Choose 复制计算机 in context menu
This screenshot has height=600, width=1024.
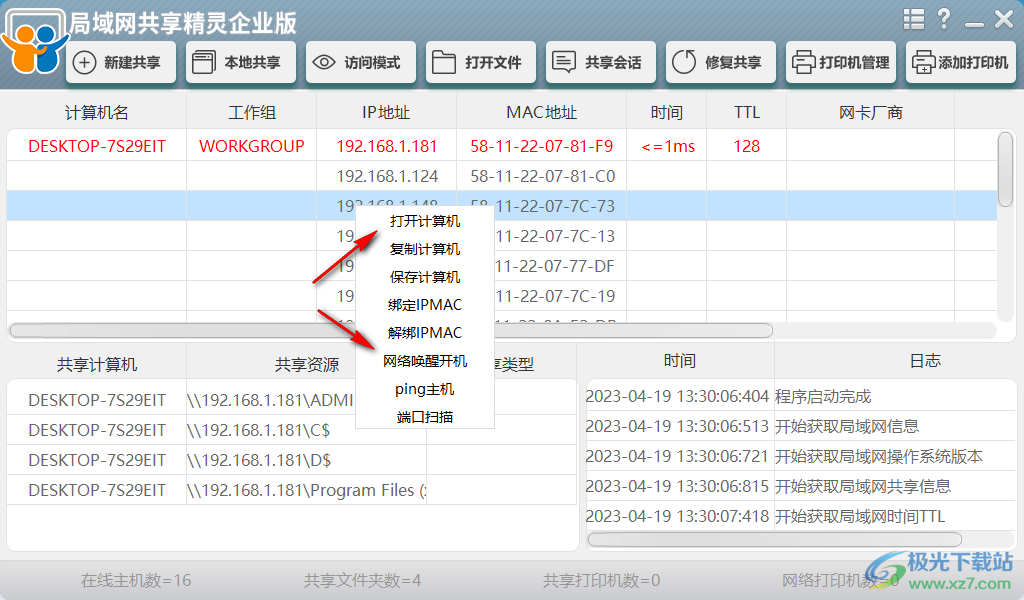click(424, 249)
